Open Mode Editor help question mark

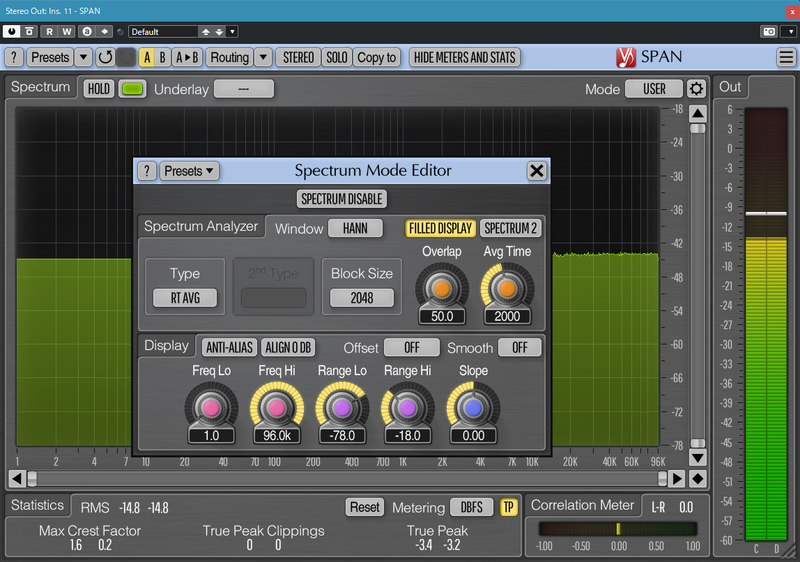pos(147,171)
